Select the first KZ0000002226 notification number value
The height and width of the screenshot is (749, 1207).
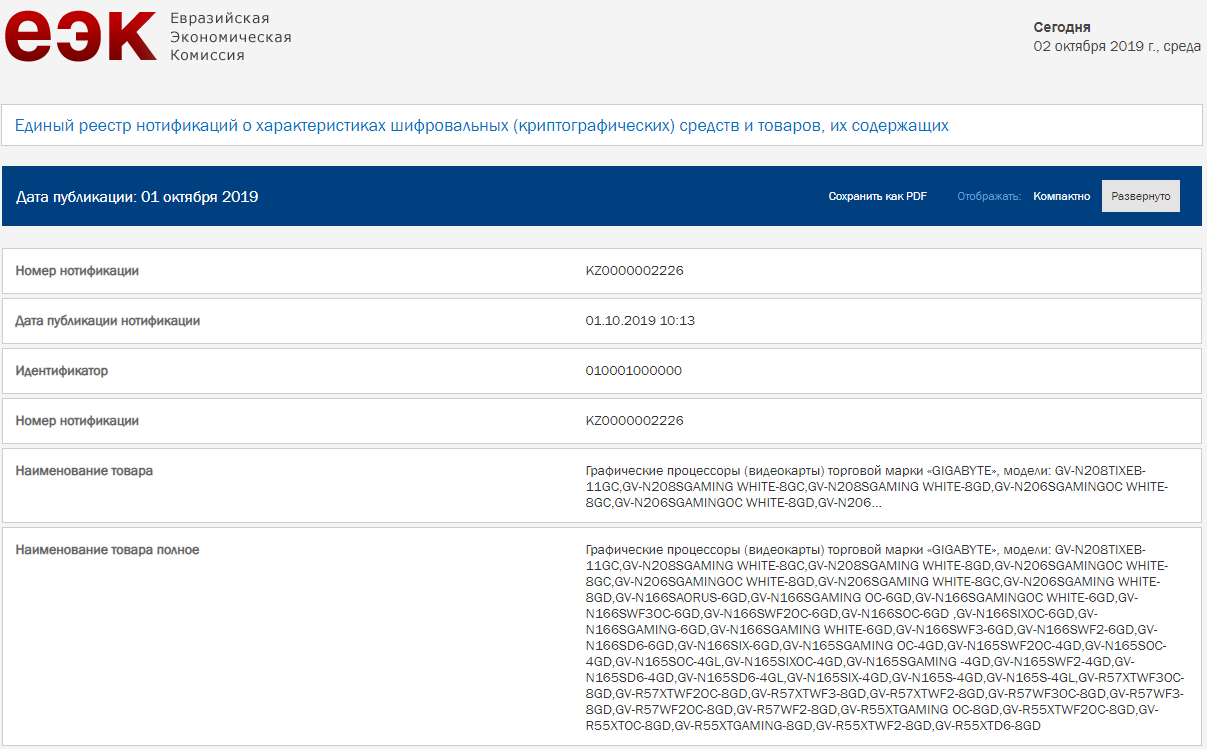coord(635,271)
